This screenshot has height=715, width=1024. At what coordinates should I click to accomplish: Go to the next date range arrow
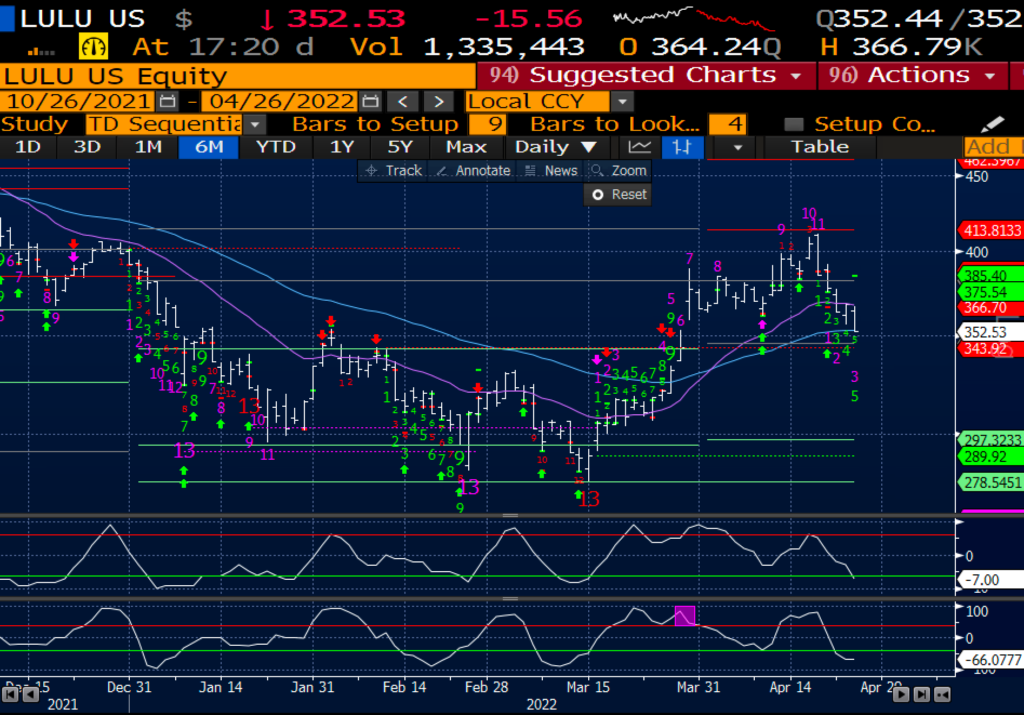coord(439,101)
